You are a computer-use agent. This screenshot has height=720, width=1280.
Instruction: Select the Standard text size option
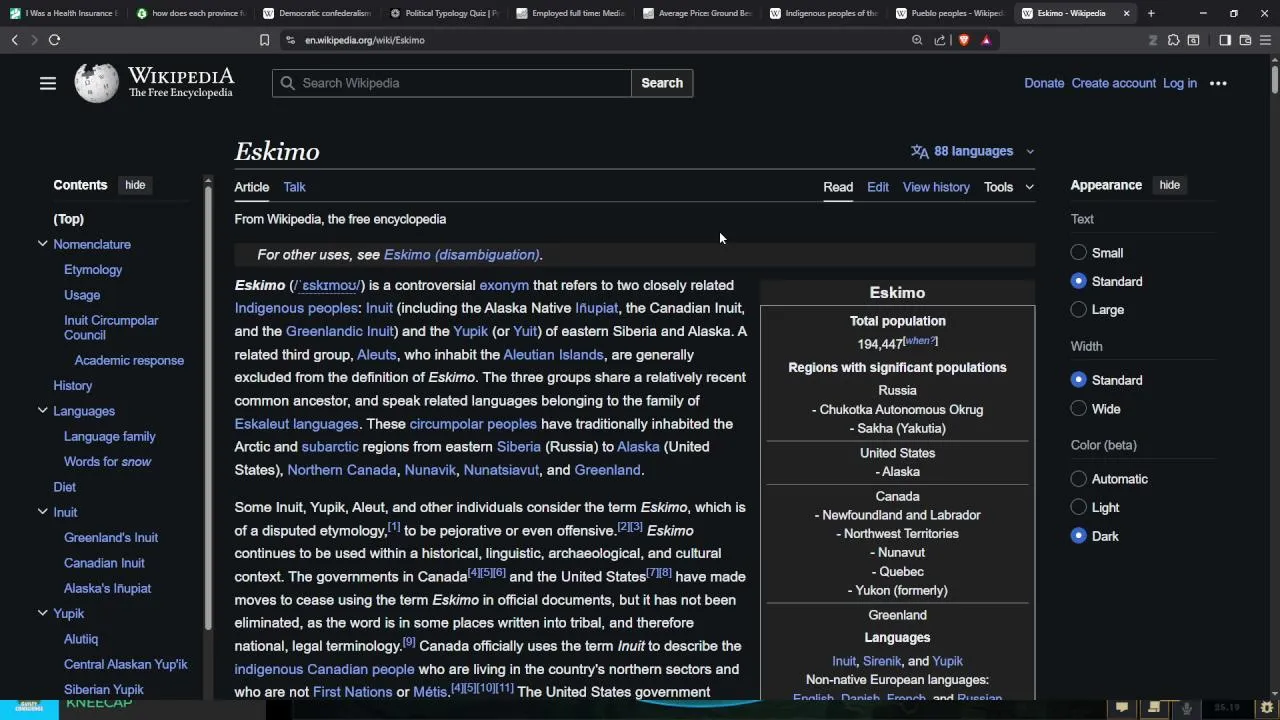[1078, 281]
